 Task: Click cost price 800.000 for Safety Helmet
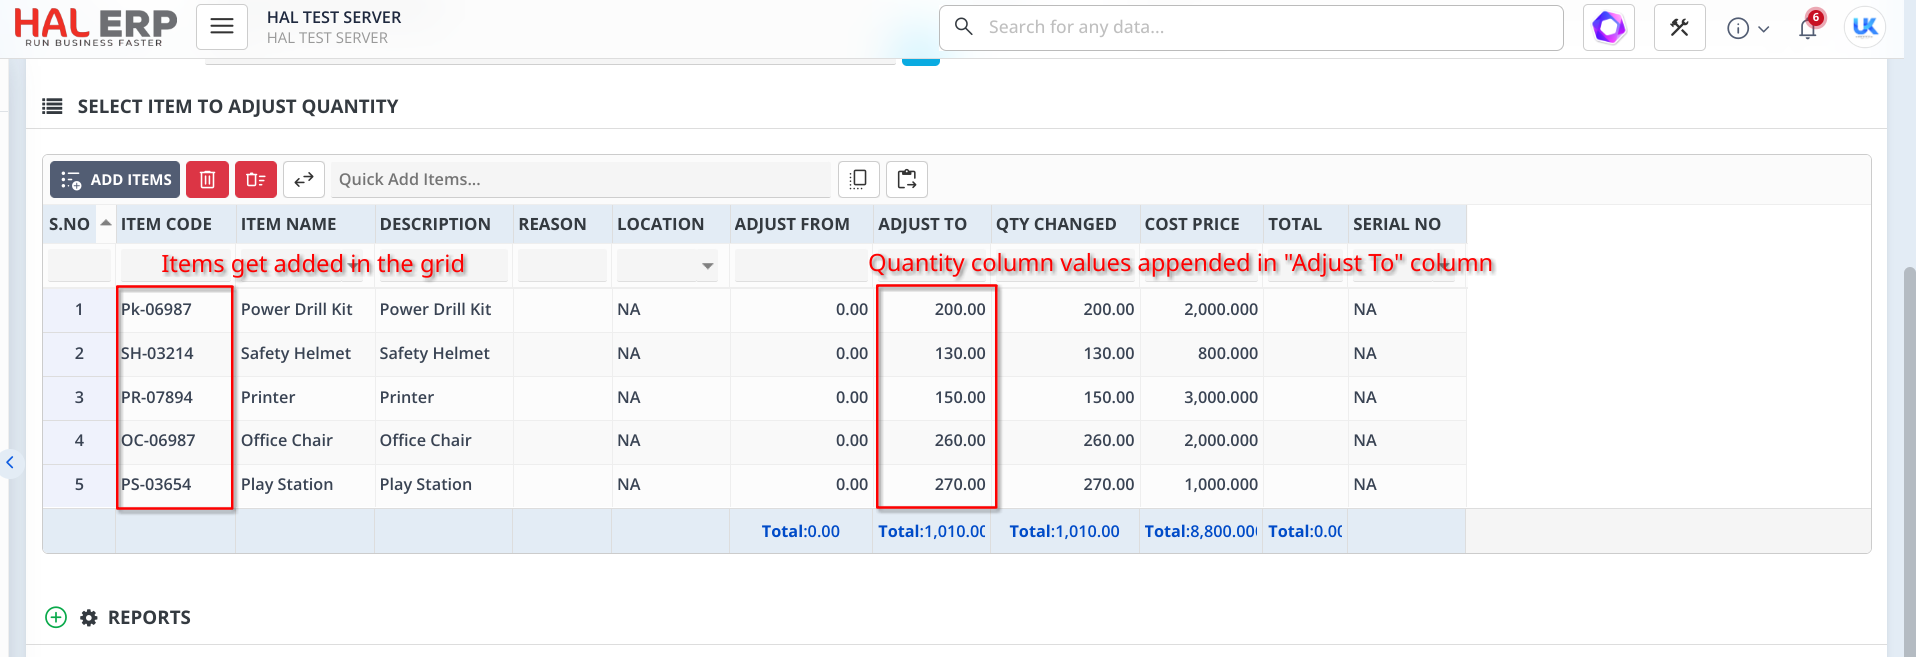coord(1228,353)
